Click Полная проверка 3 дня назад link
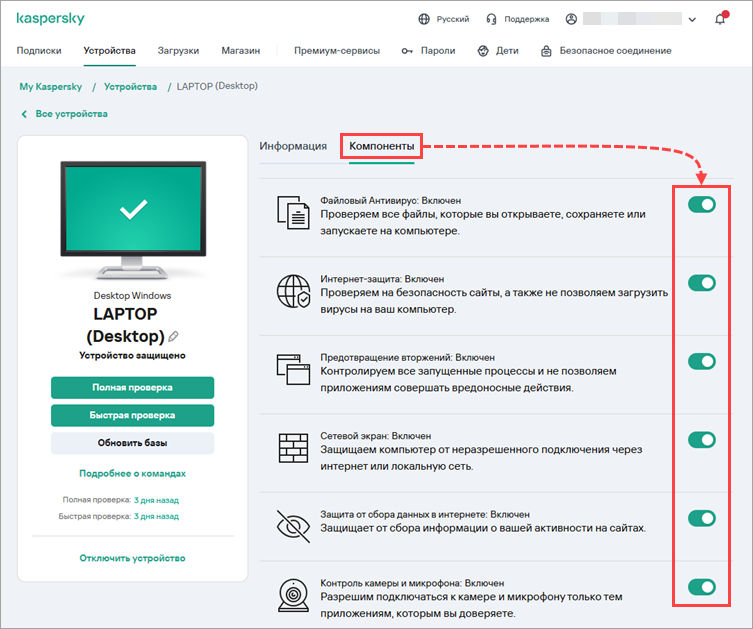 (156, 500)
